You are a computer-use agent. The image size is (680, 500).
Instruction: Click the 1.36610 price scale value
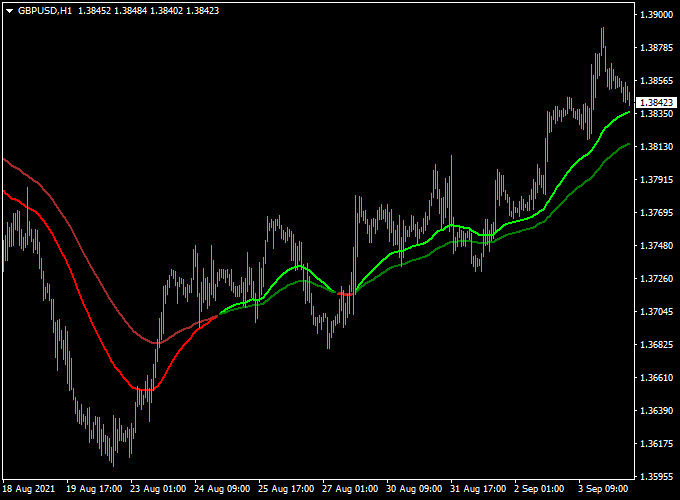tap(657, 377)
